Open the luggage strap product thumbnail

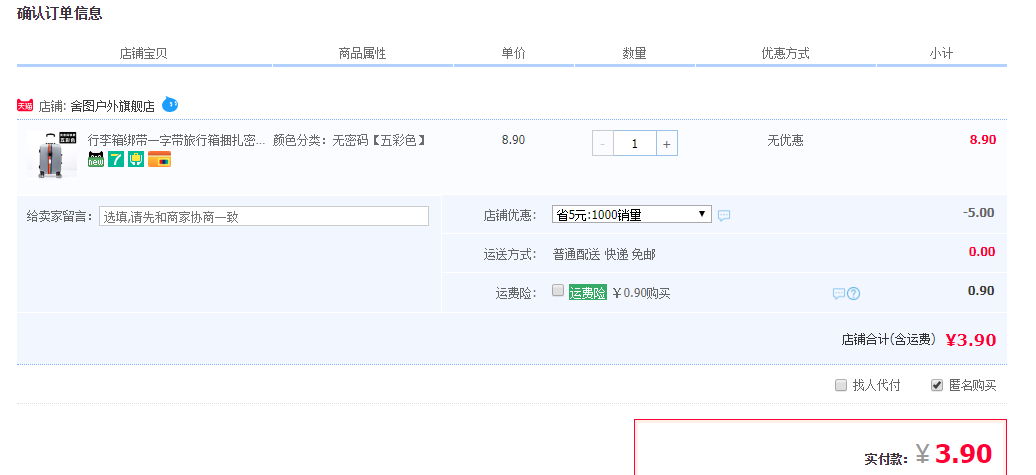point(52,154)
